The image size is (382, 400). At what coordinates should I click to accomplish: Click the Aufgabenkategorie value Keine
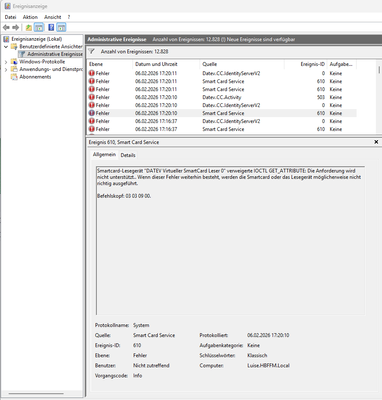(253, 345)
